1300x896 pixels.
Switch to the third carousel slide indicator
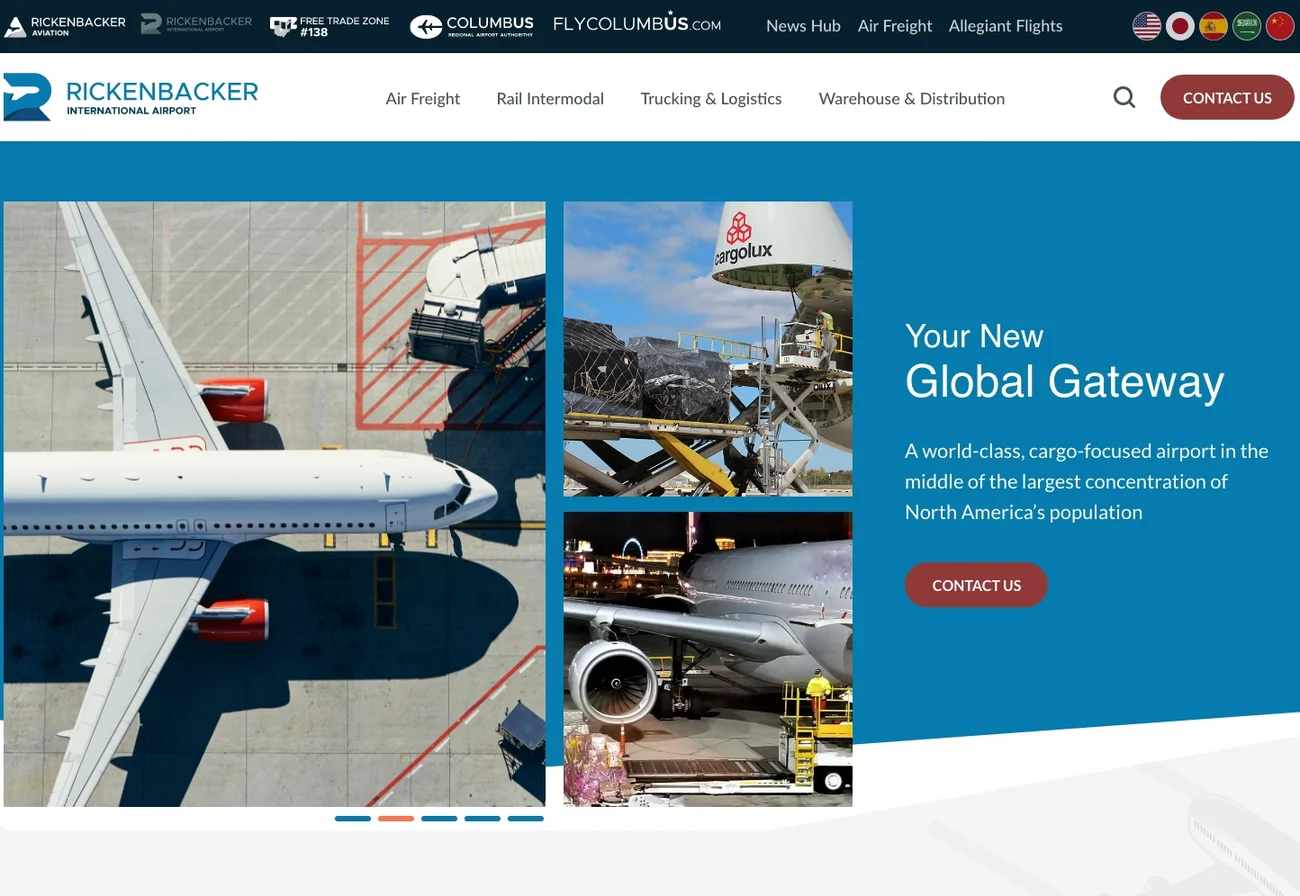coord(439,818)
